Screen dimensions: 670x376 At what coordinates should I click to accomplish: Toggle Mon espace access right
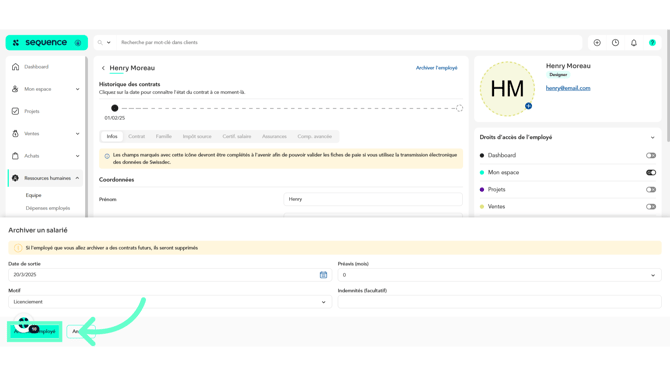click(x=651, y=173)
